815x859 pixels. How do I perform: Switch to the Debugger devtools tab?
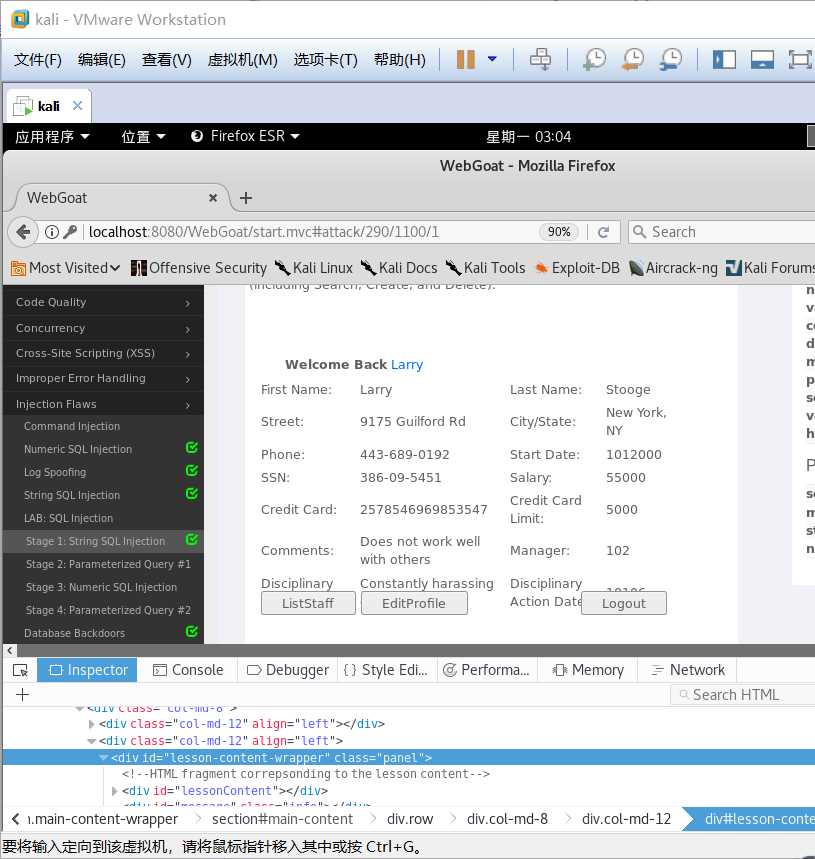tap(288, 670)
